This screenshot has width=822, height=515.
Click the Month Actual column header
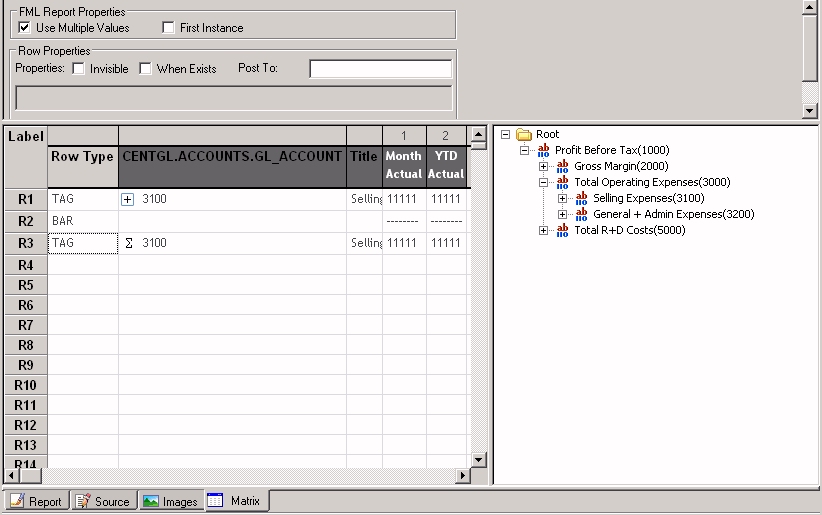point(404,166)
